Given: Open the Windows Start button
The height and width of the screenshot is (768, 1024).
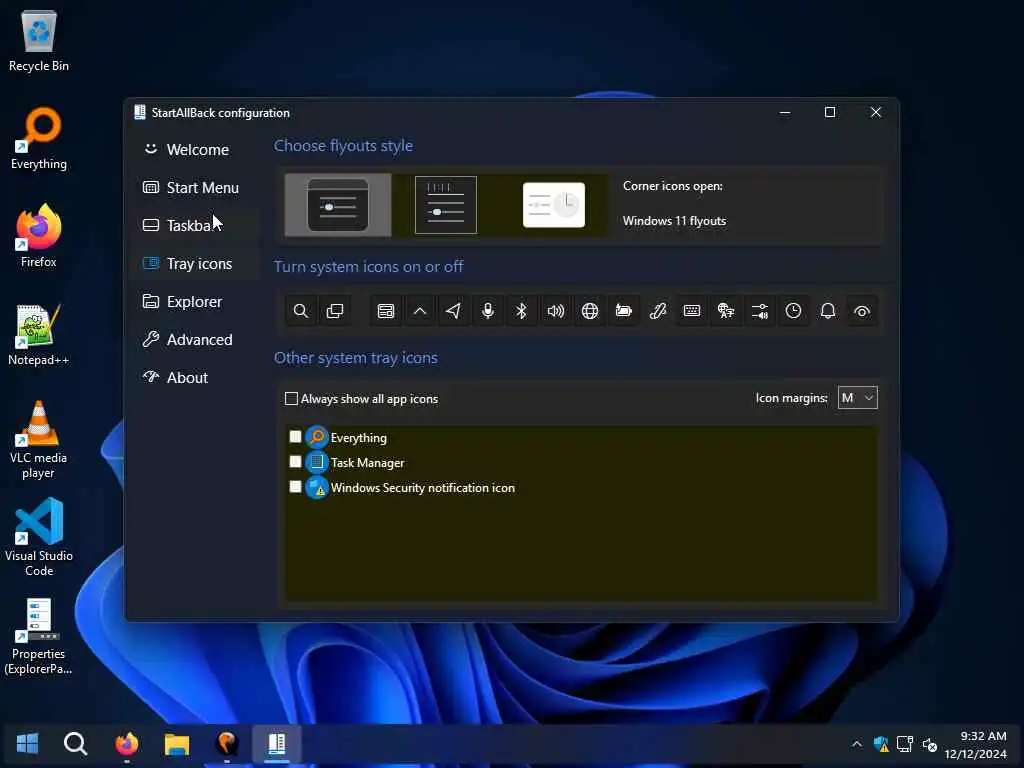Looking at the screenshot, I should tap(27, 743).
